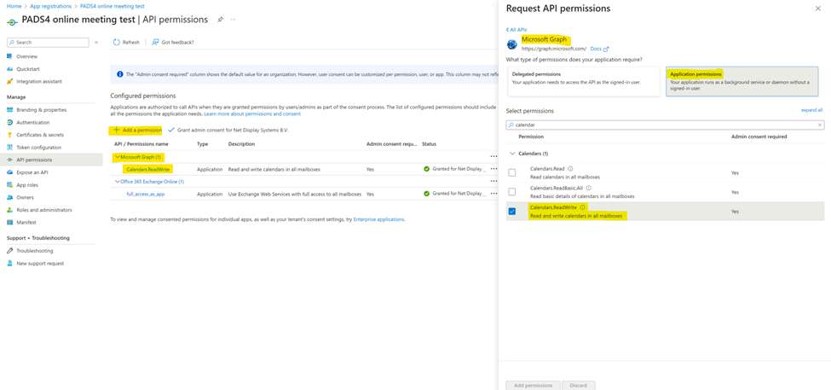The height and width of the screenshot is (390, 831).
Task: Open the Authentication section
Action: click(32, 122)
